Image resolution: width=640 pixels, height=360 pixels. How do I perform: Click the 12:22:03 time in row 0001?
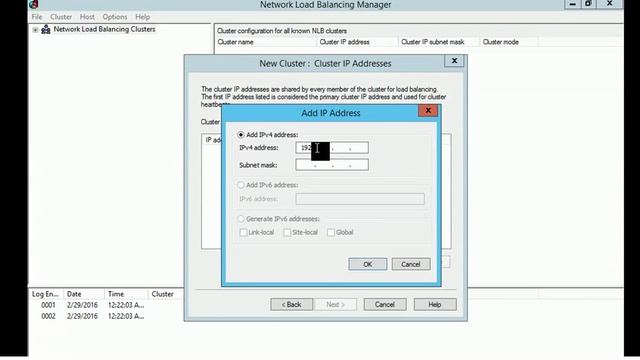126,305
